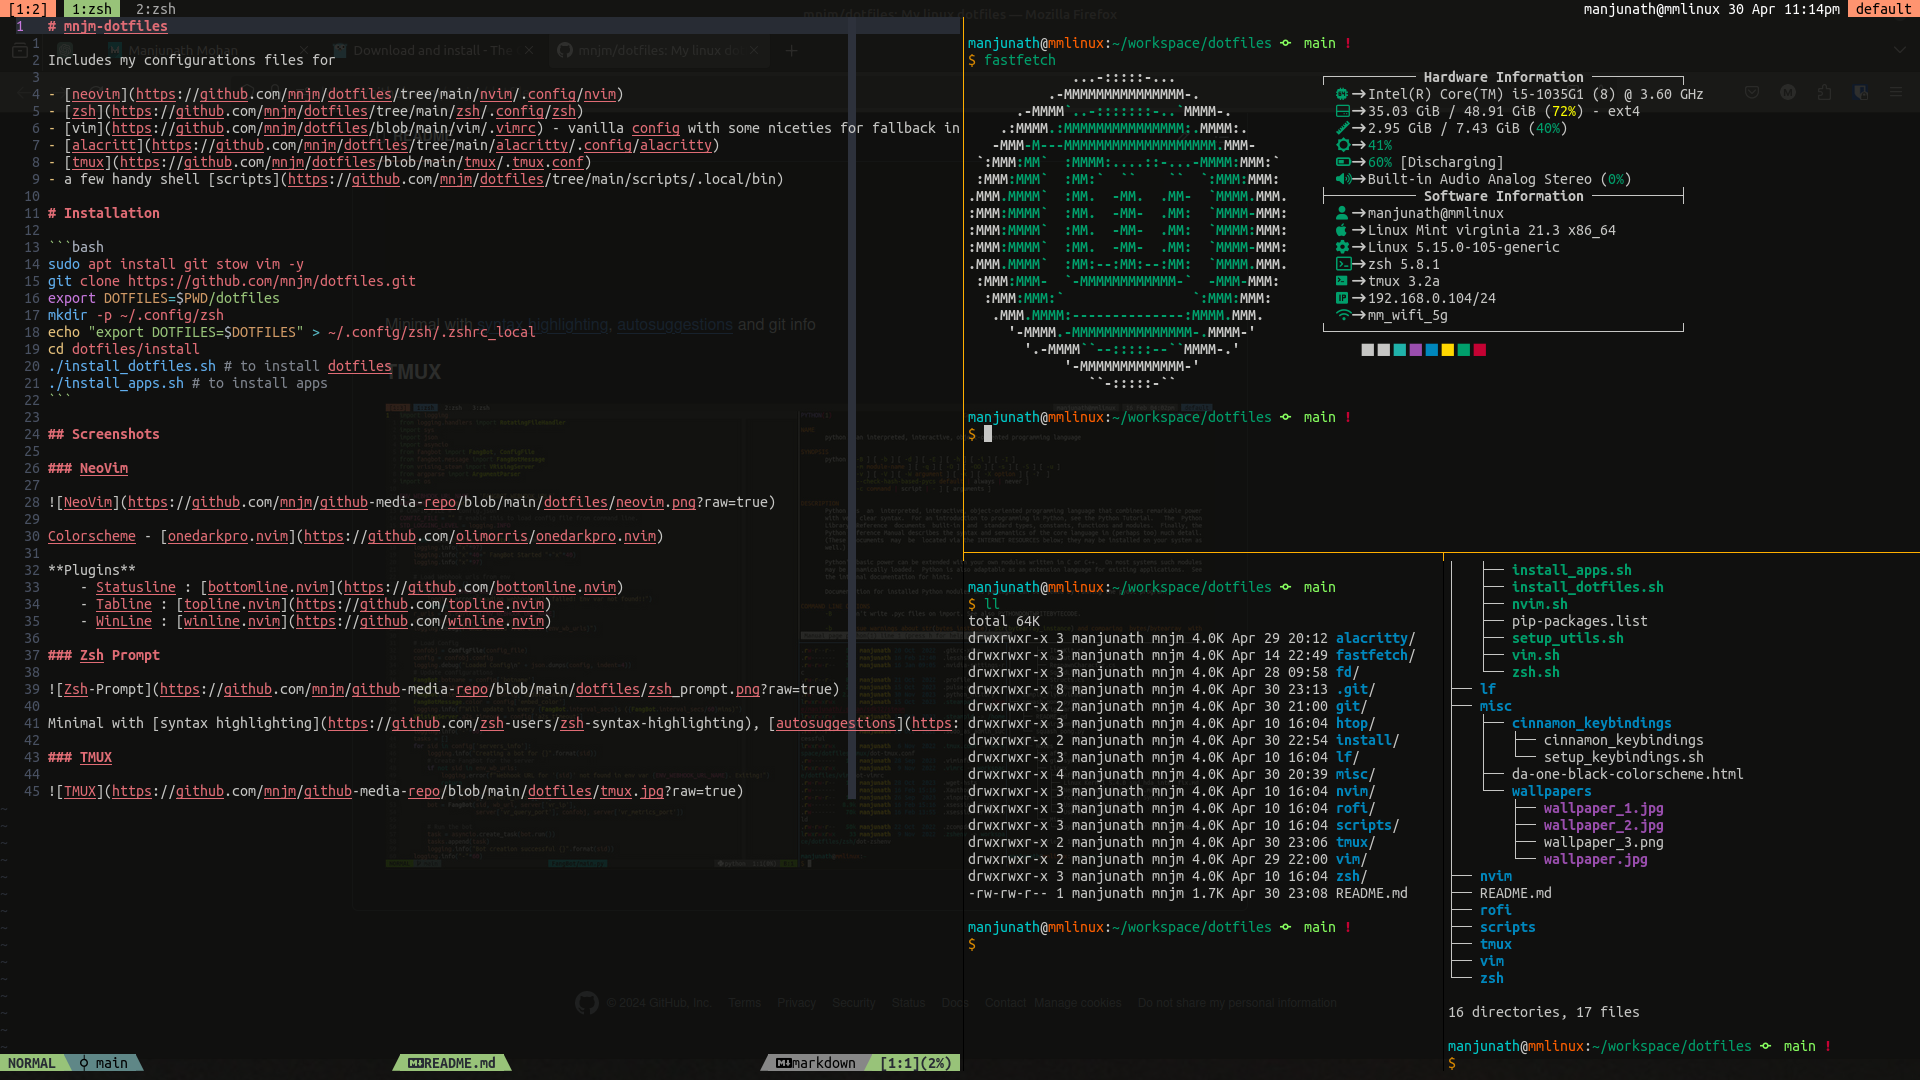Click the IP icon beside 192.168.0.104/24
The width and height of the screenshot is (1920, 1080).
(x=1343, y=298)
